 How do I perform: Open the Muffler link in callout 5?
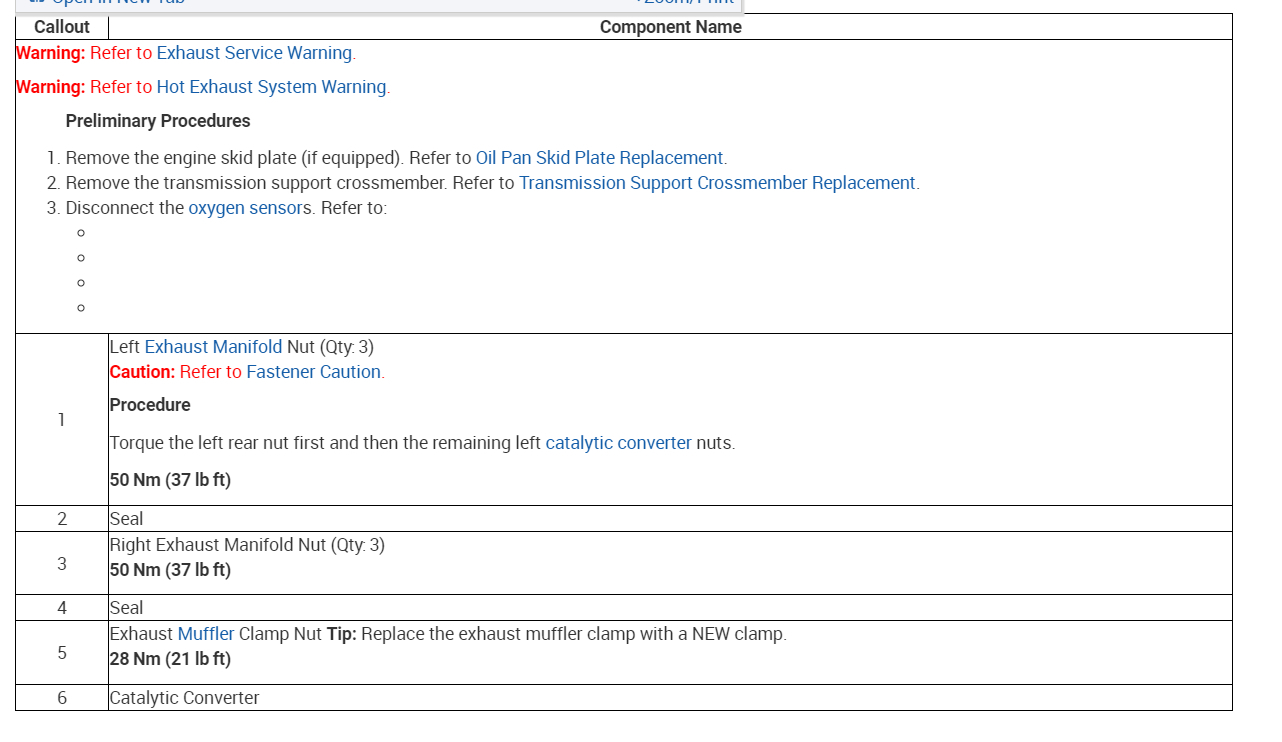[x=206, y=634]
